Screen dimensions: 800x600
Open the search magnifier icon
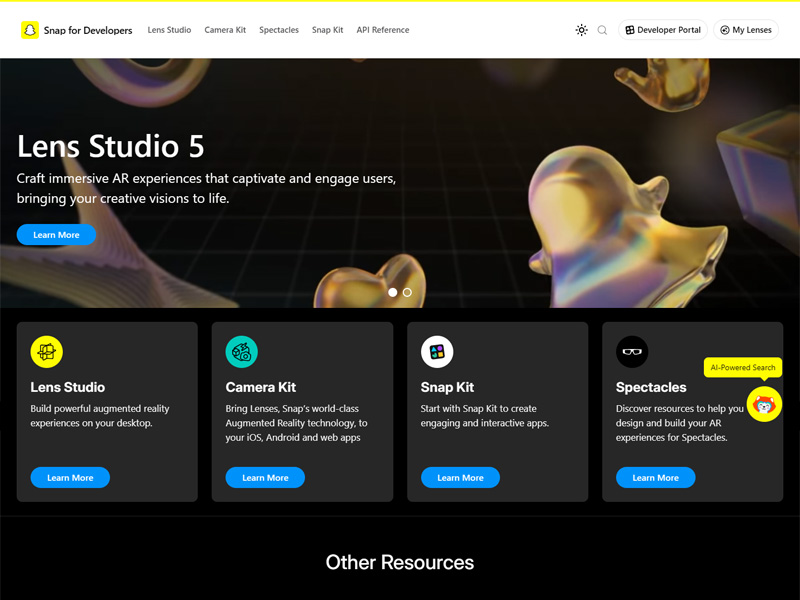click(601, 30)
